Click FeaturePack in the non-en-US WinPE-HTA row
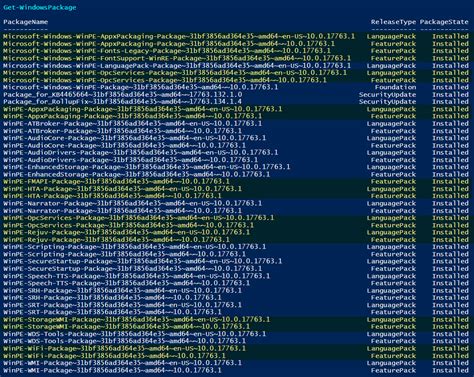The image size is (474, 377). [x=393, y=196]
